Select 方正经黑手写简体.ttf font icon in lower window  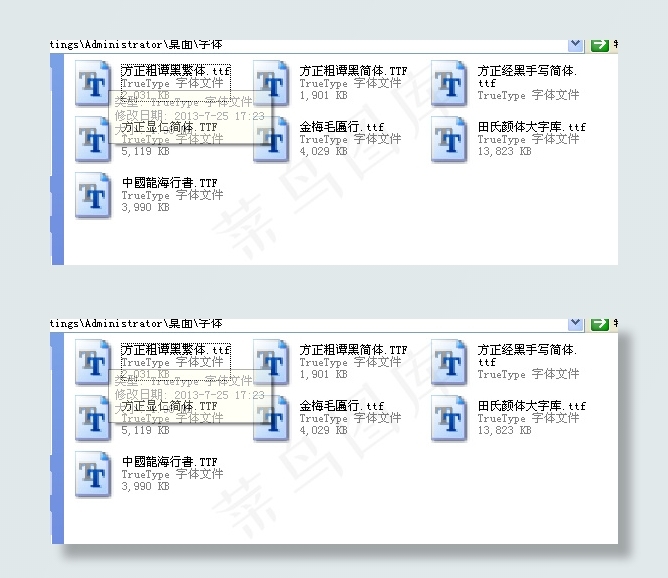pos(449,362)
